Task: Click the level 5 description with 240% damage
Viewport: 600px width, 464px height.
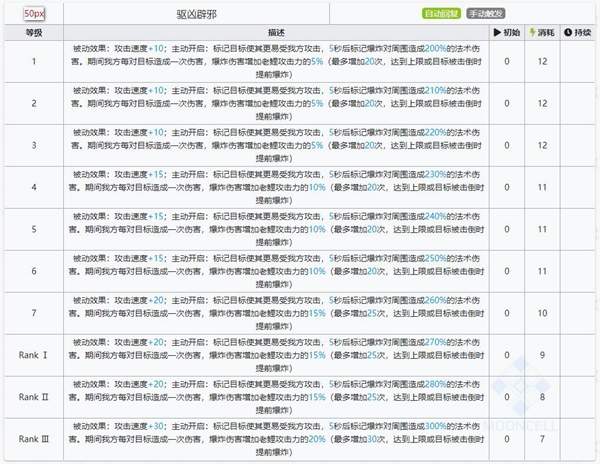Action: [x=276, y=229]
